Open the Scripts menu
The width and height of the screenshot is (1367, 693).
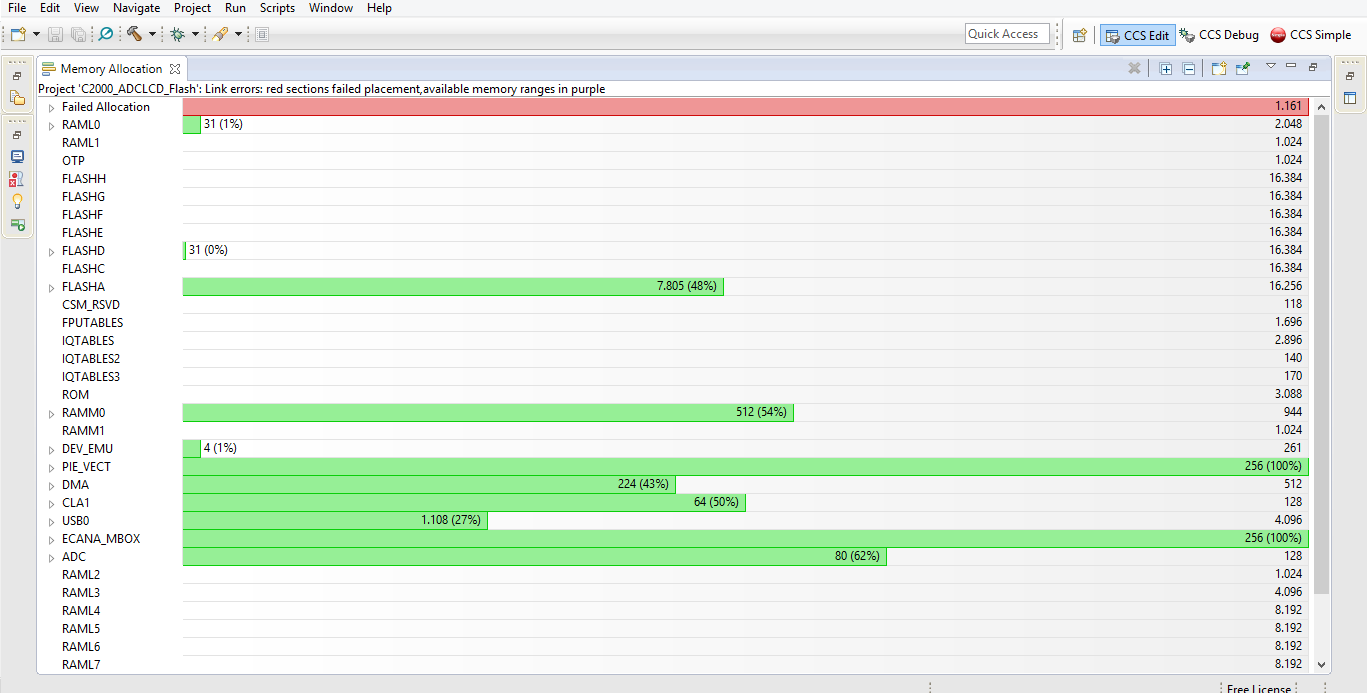click(277, 8)
